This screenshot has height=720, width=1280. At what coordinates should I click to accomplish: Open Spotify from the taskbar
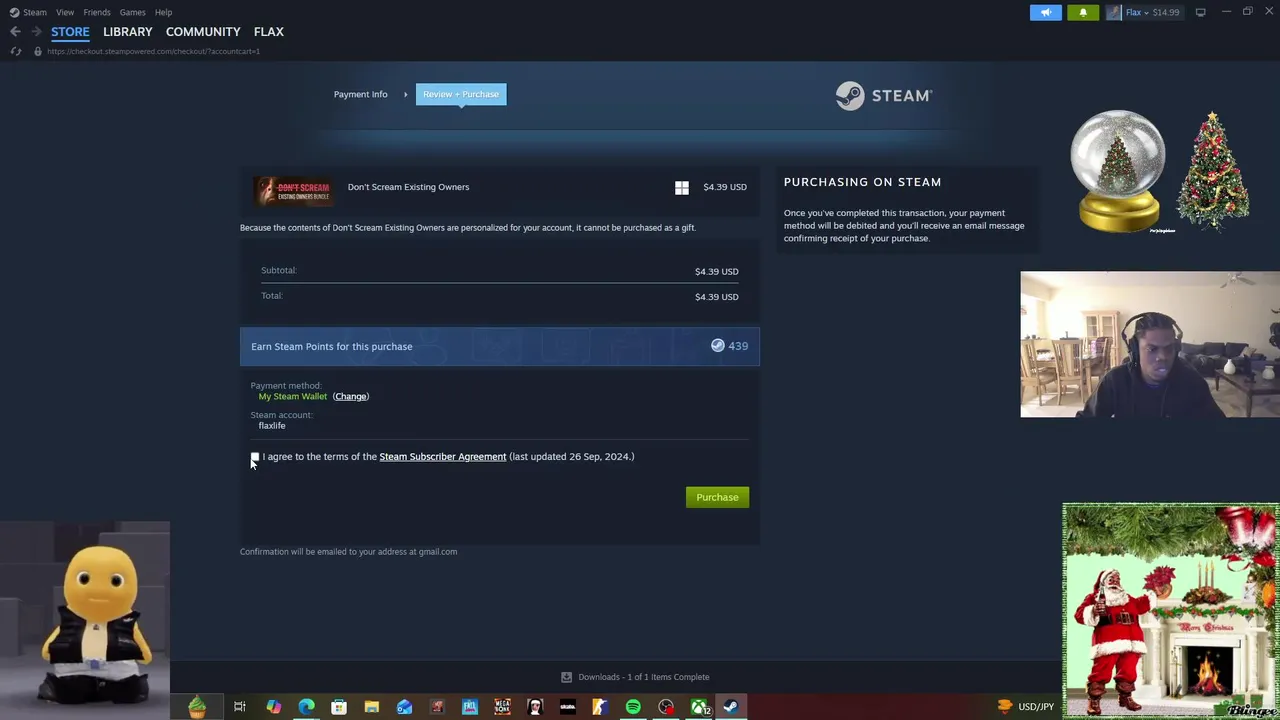633,707
